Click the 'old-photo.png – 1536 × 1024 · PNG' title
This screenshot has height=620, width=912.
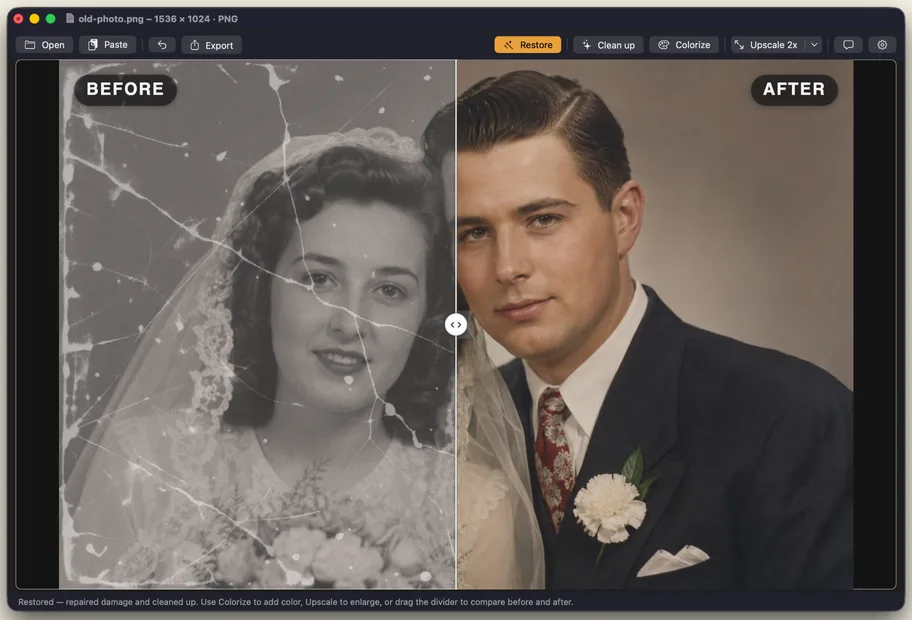pos(158,19)
